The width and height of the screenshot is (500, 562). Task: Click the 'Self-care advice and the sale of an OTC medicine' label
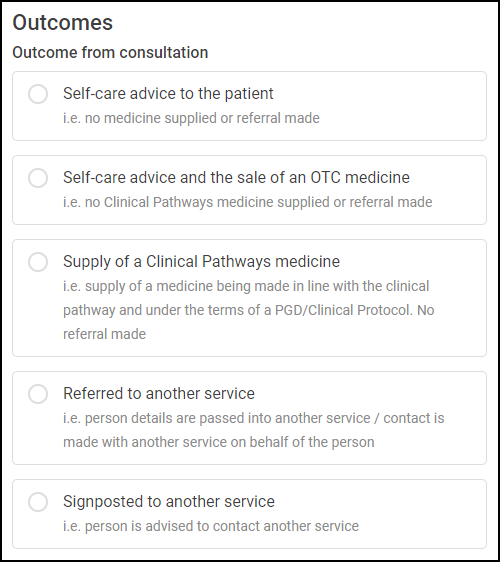tap(236, 177)
